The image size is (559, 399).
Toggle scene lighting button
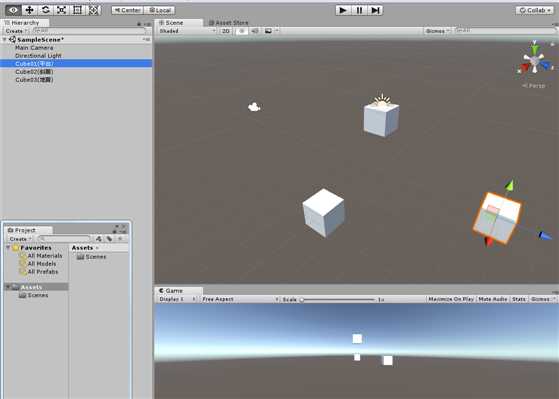tap(242, 31)
